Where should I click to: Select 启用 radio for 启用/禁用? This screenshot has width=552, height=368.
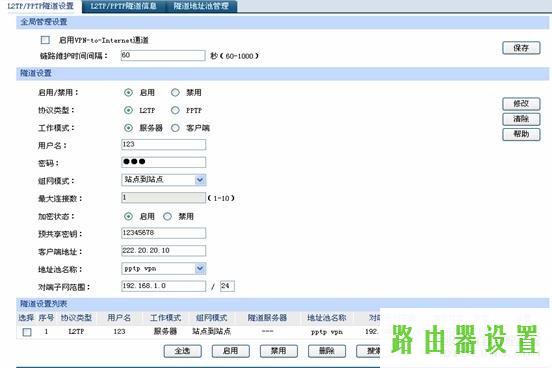pos(128,93)
